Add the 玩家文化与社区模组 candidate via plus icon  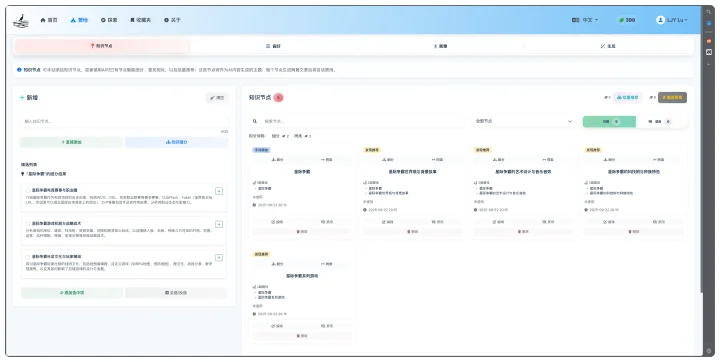coord(219,257)
